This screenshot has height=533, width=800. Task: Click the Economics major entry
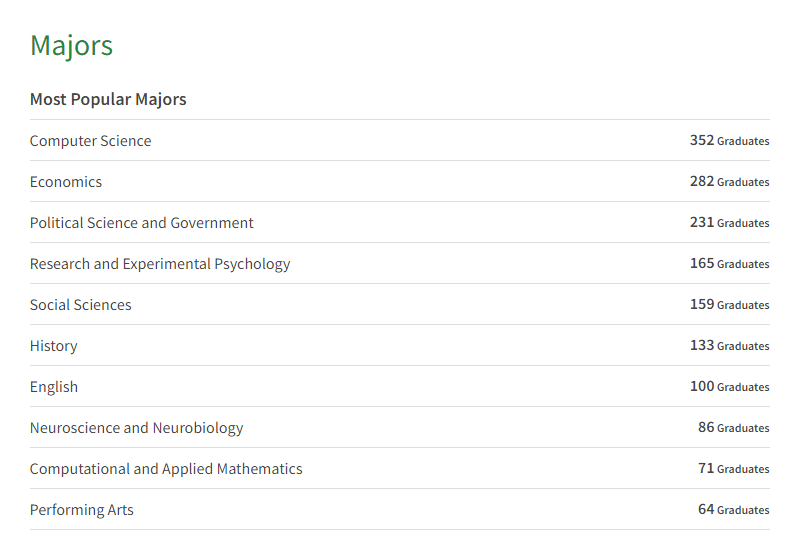pos(66,182)
